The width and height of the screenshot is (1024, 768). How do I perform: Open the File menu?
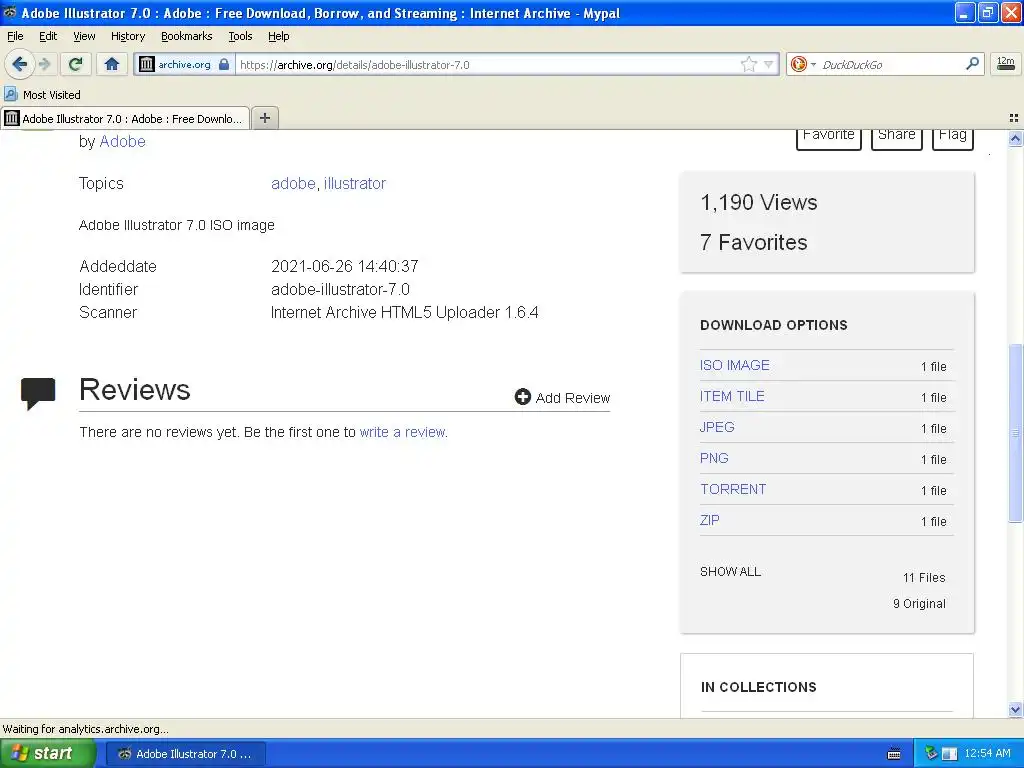15,36
